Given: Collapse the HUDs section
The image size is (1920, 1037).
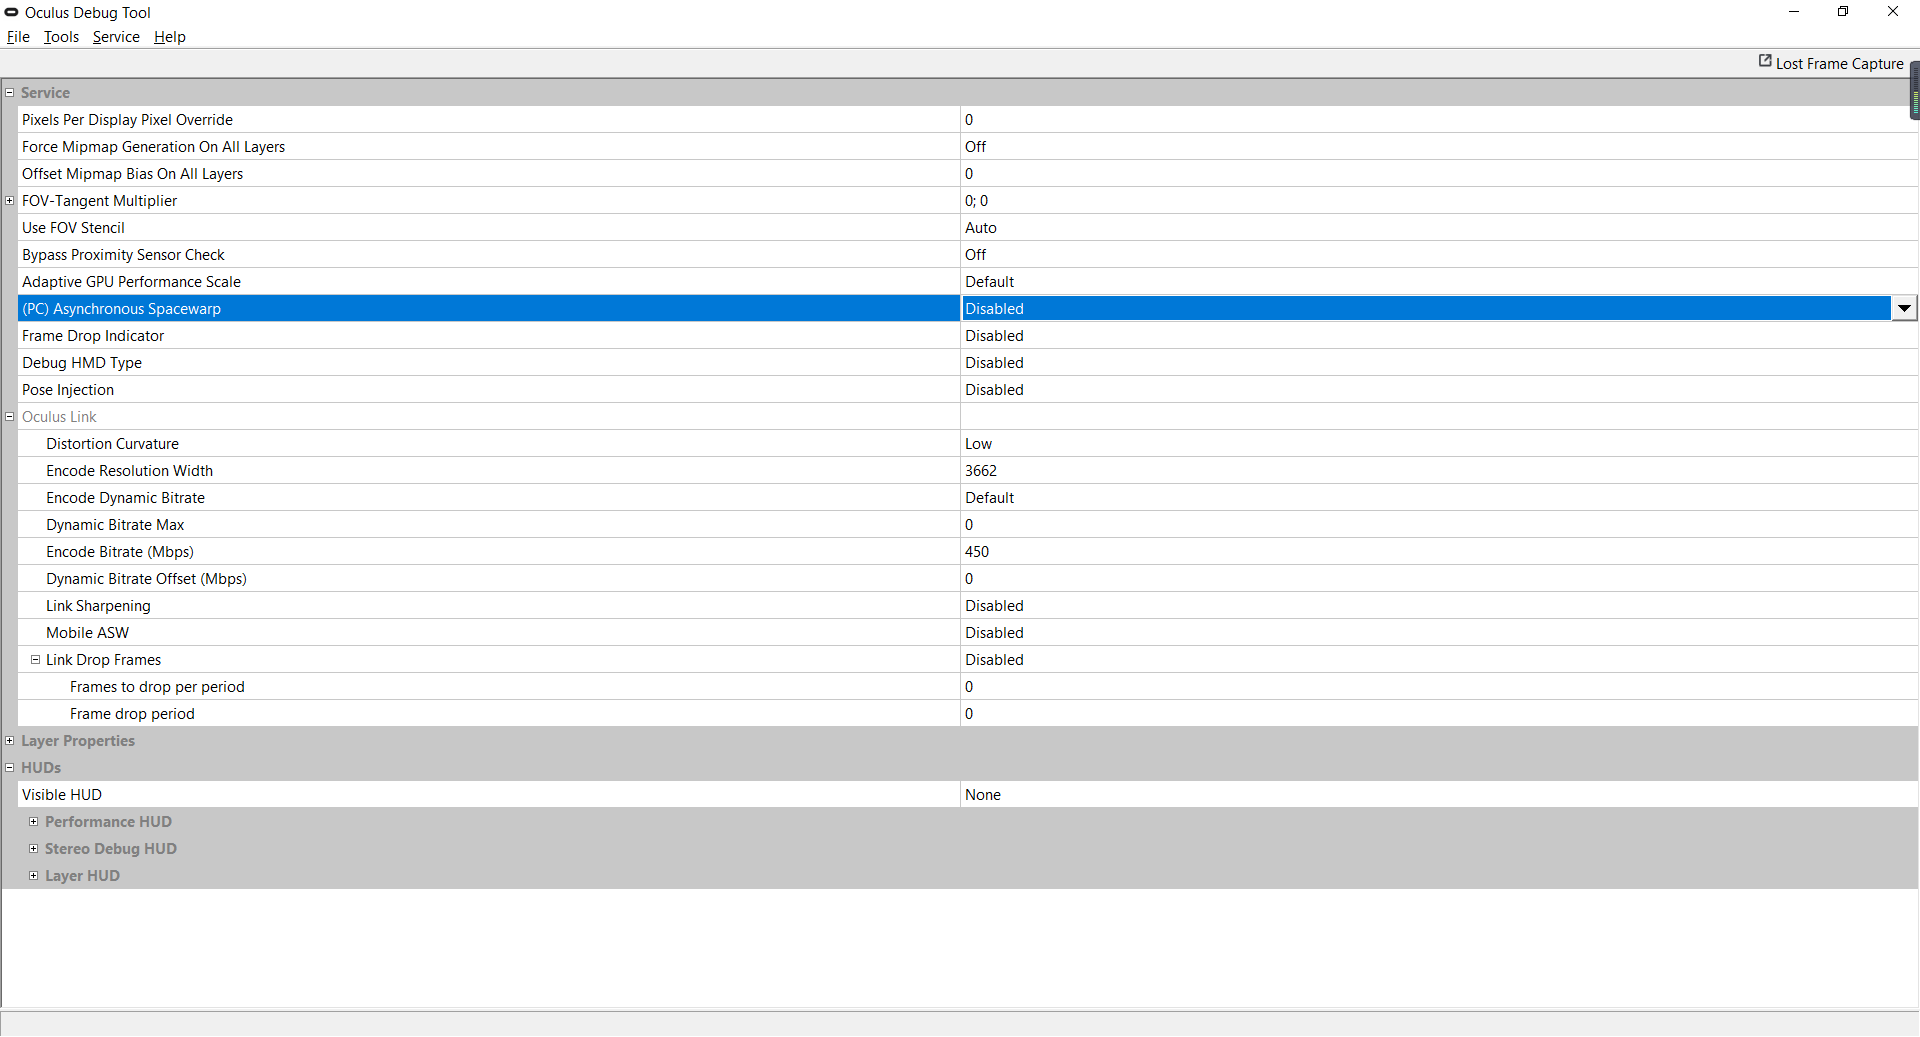Looking at the screenshot, I should click(10, 768).
